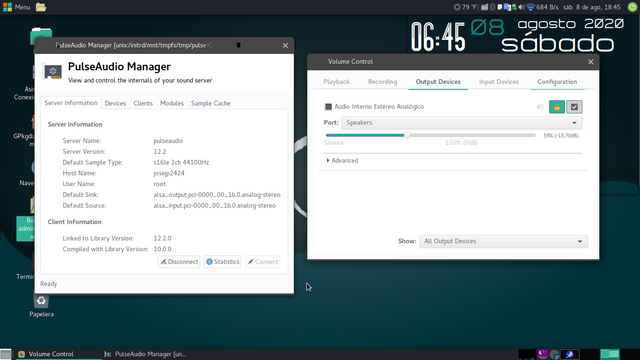Click the Bluetooth tray icon
Image resolution: width=640 pixels, height=360 pixels.
point(493,7)
